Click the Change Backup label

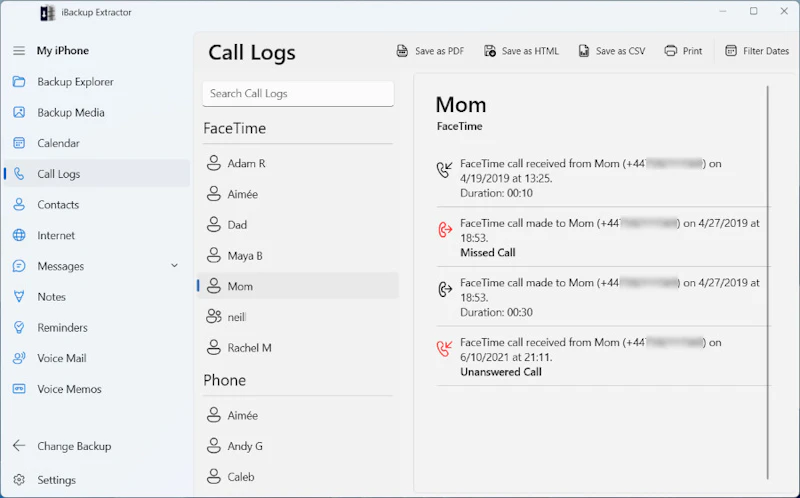pyautogui.click(x=74, y=446)
